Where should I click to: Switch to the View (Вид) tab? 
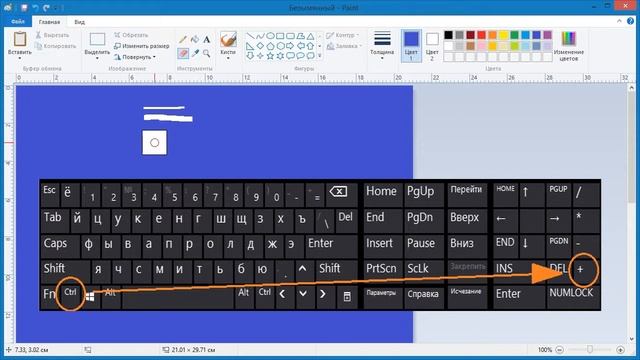tap(80, 22)
